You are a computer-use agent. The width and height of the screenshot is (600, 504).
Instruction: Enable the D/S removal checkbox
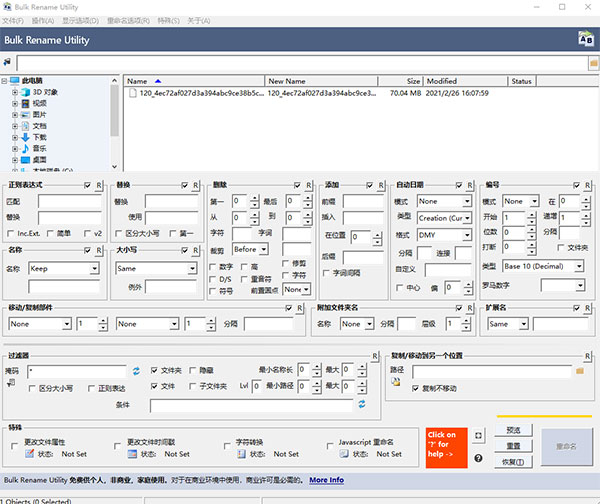point(212,279)
